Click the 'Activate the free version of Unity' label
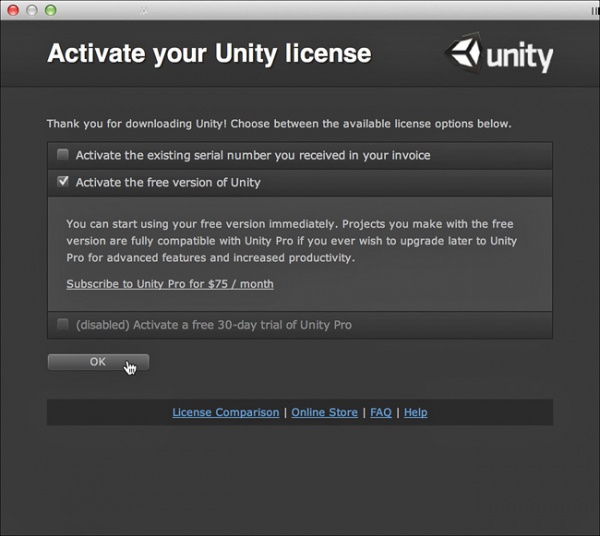This screenshot has height=536, width=600. (168, 182)
